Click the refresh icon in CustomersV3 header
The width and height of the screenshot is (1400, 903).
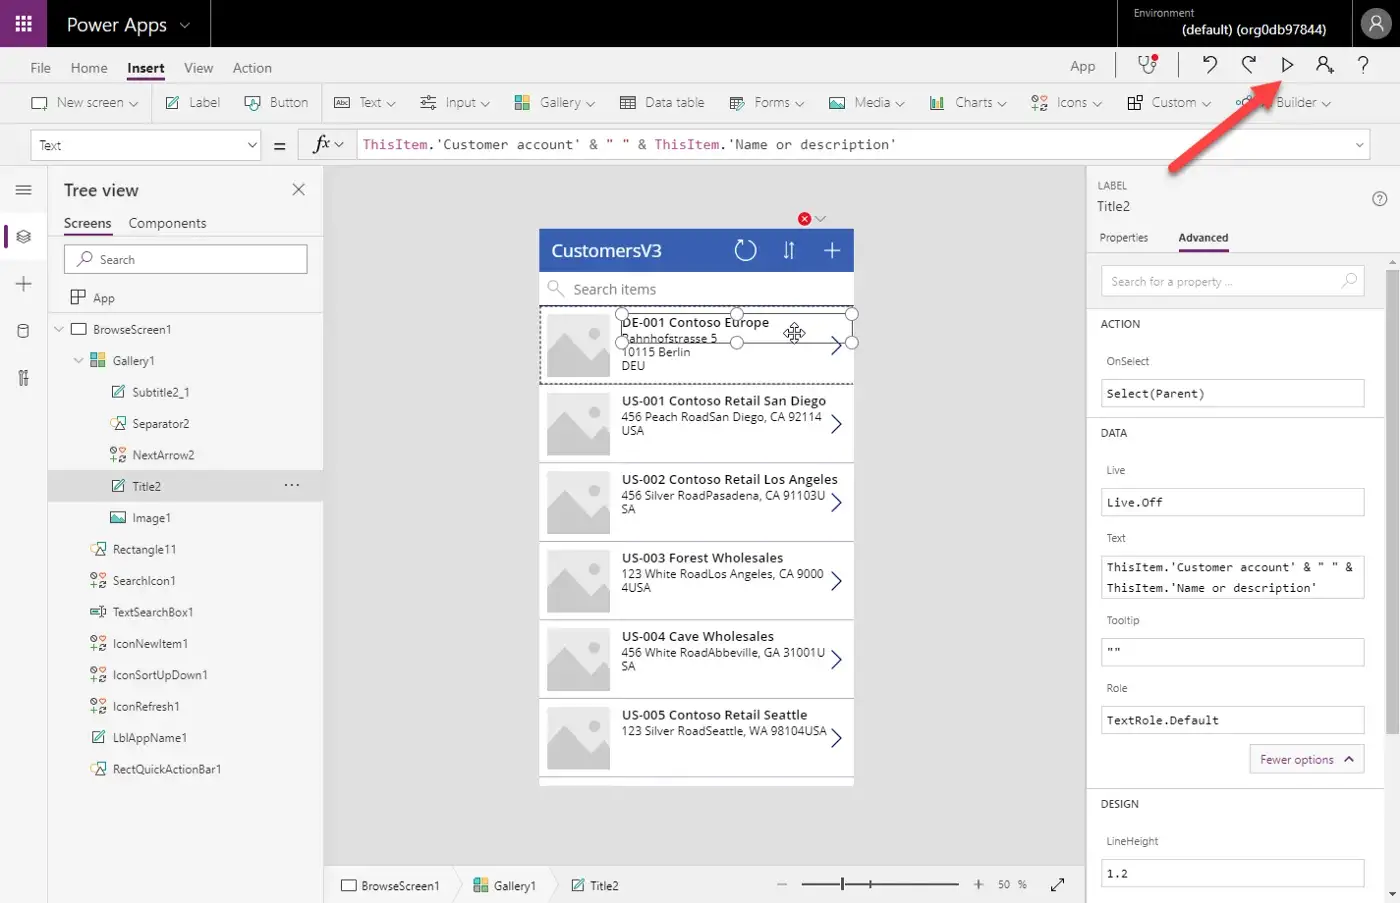pyautogui.click(x=745, y=250)
